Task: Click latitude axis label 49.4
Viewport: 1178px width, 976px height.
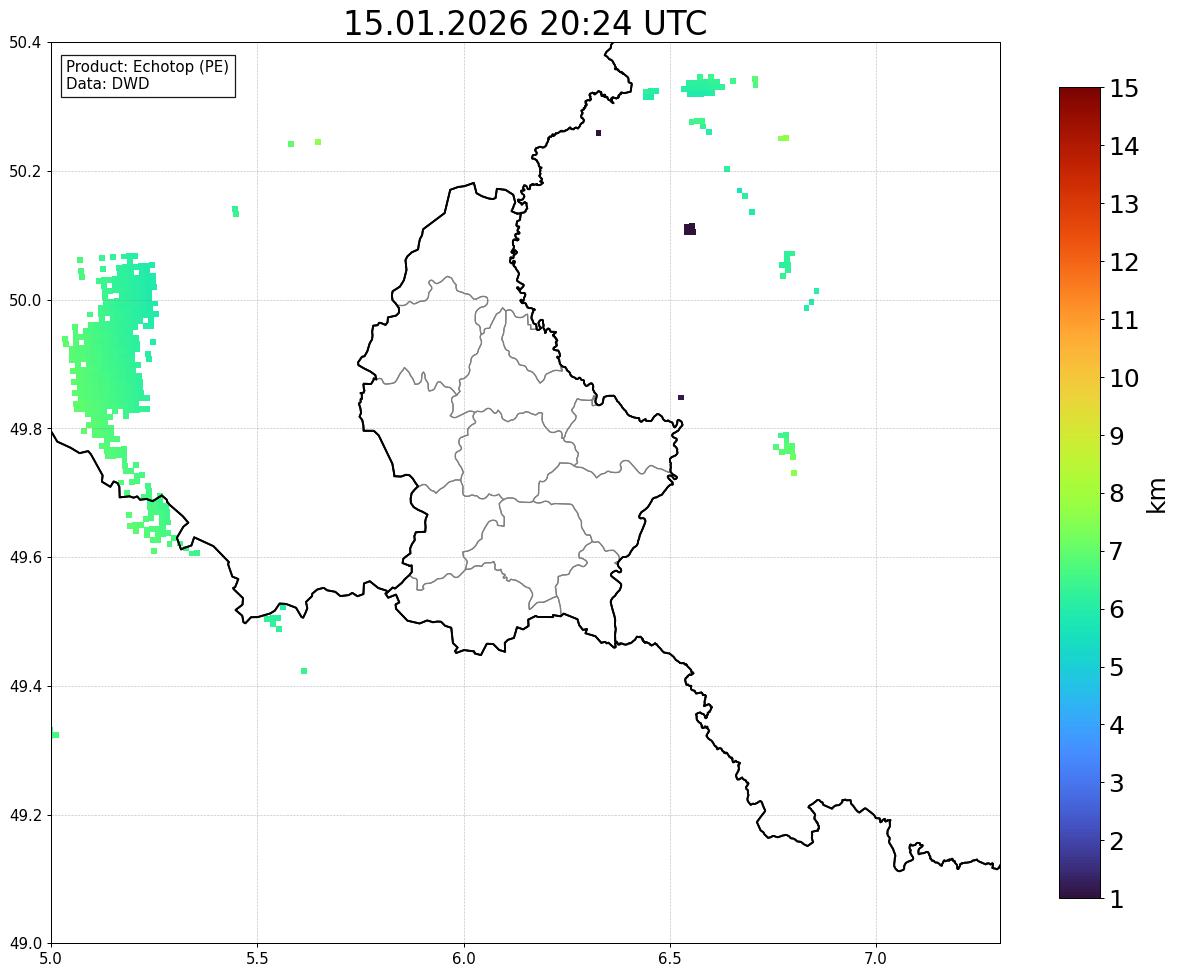Action: point(25,686)
